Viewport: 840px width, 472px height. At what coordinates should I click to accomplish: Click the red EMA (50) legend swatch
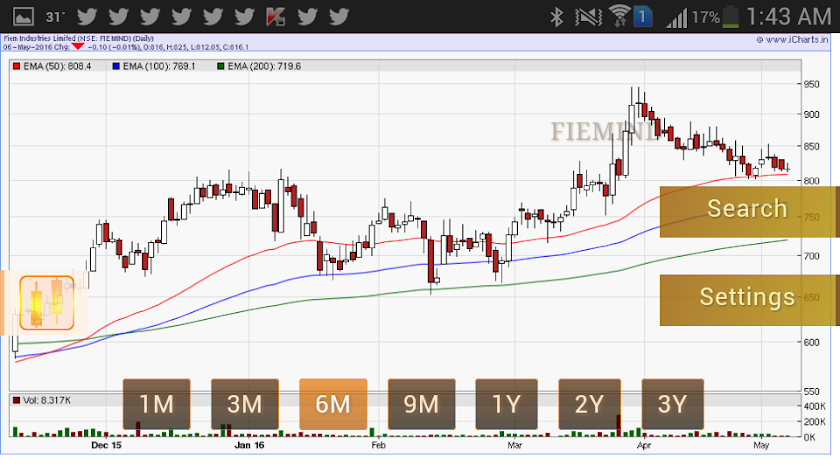[17, 66]
